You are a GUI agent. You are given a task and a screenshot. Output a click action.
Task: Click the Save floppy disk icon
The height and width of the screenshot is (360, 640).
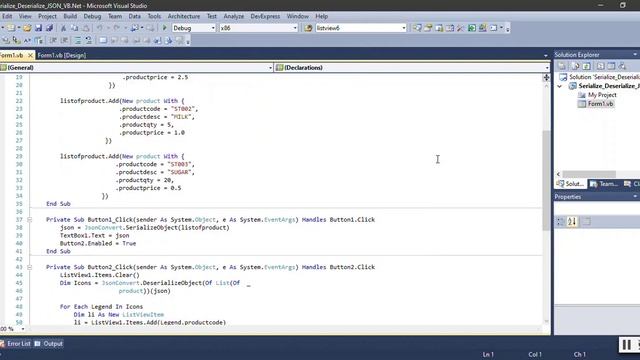(x=38, y=28)
